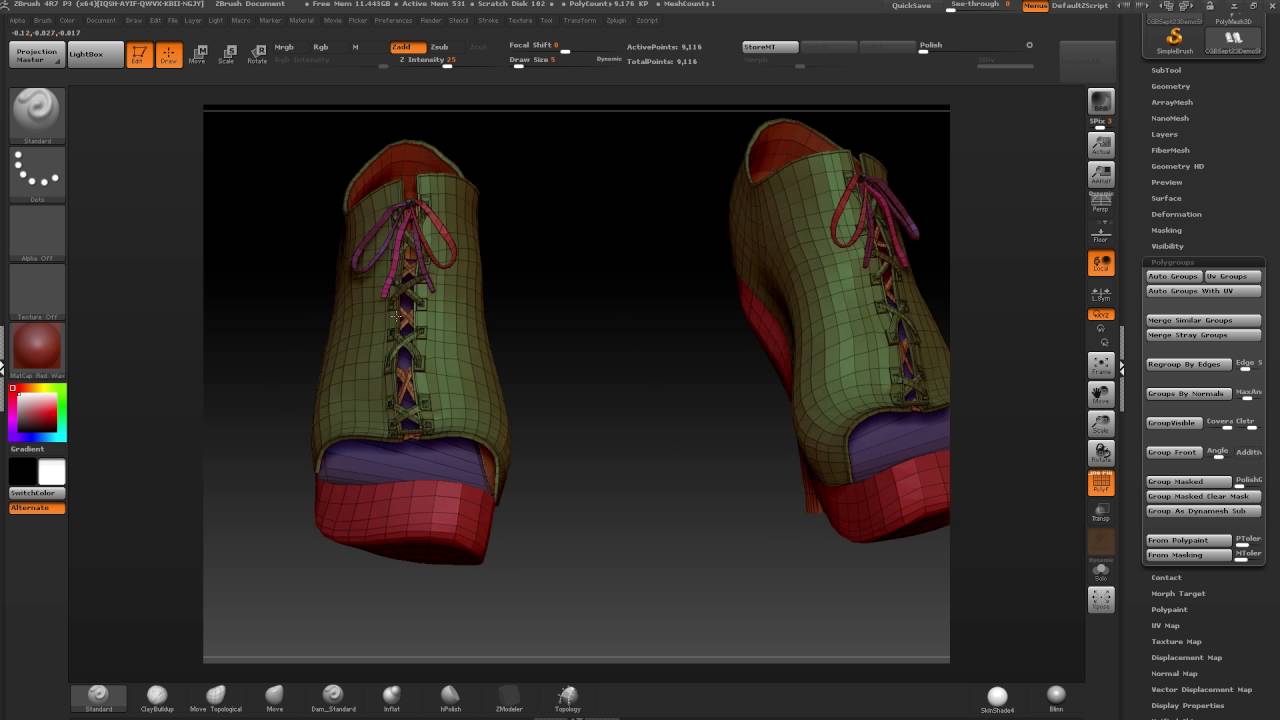Image resolution: width=1280 pixels, height=720 pixels.
Task: Expand the Deformation section
Action: [x=1176, y=214]
